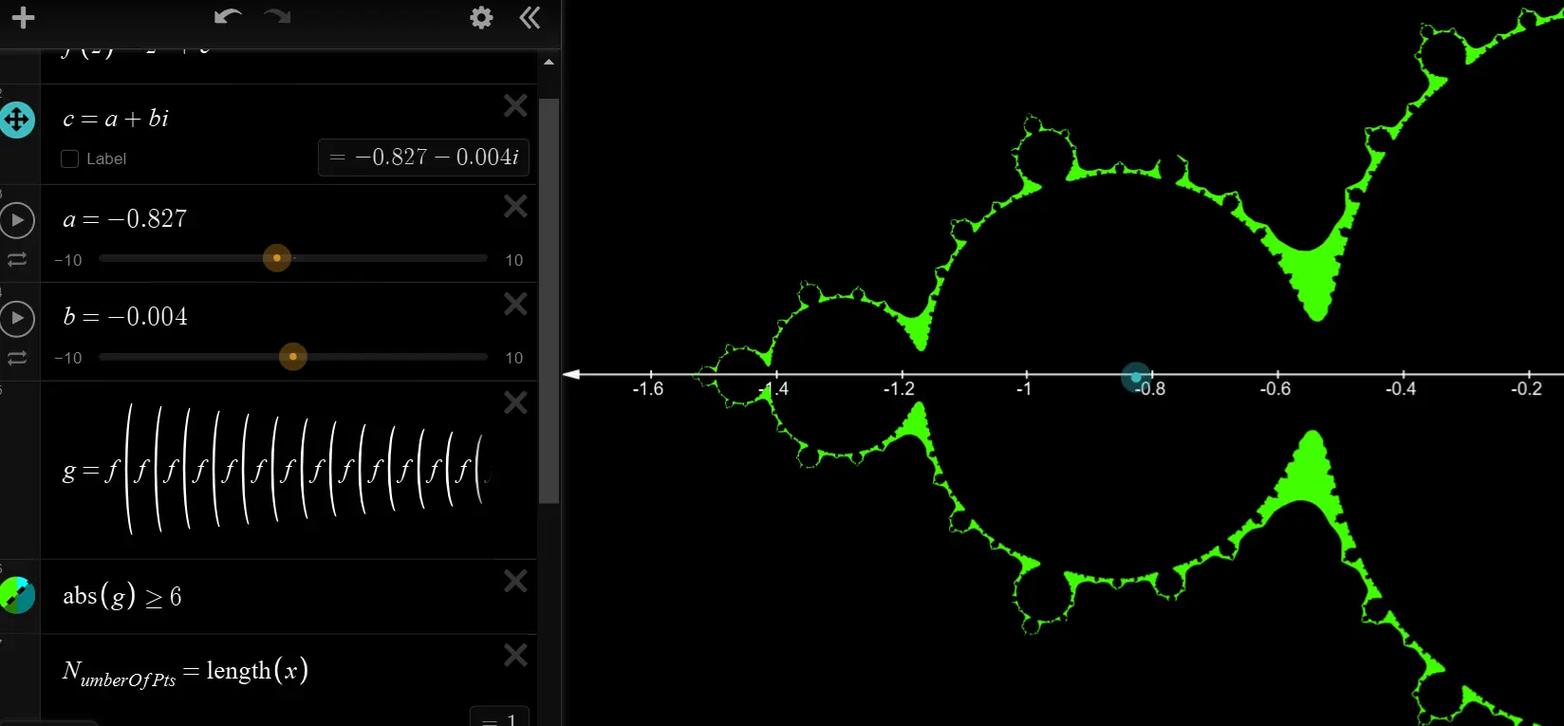This screenshot has height=726, width=1564.
Task: Toggle the color icon for abs(g) ≥ 6
Action: click(x=16, y=595)
